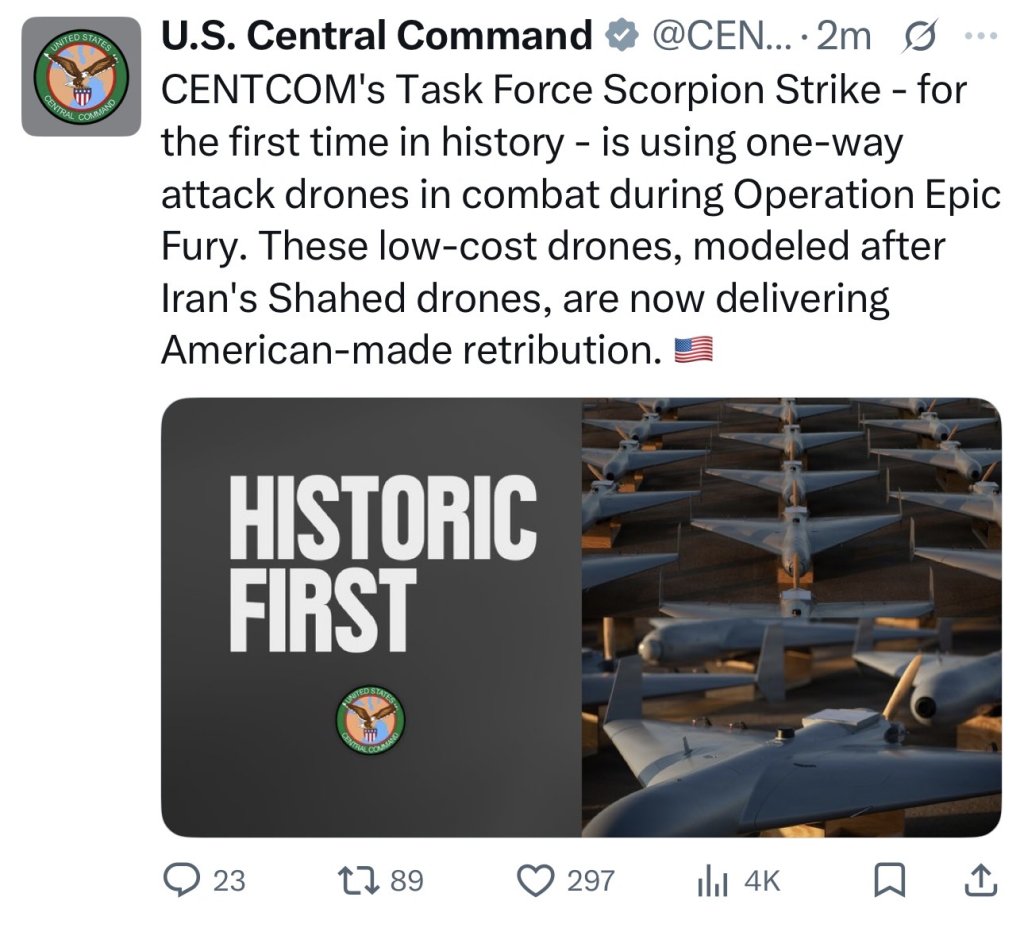
Task: Open the three-dot more options menu
Action: click(x=982, y=35)
